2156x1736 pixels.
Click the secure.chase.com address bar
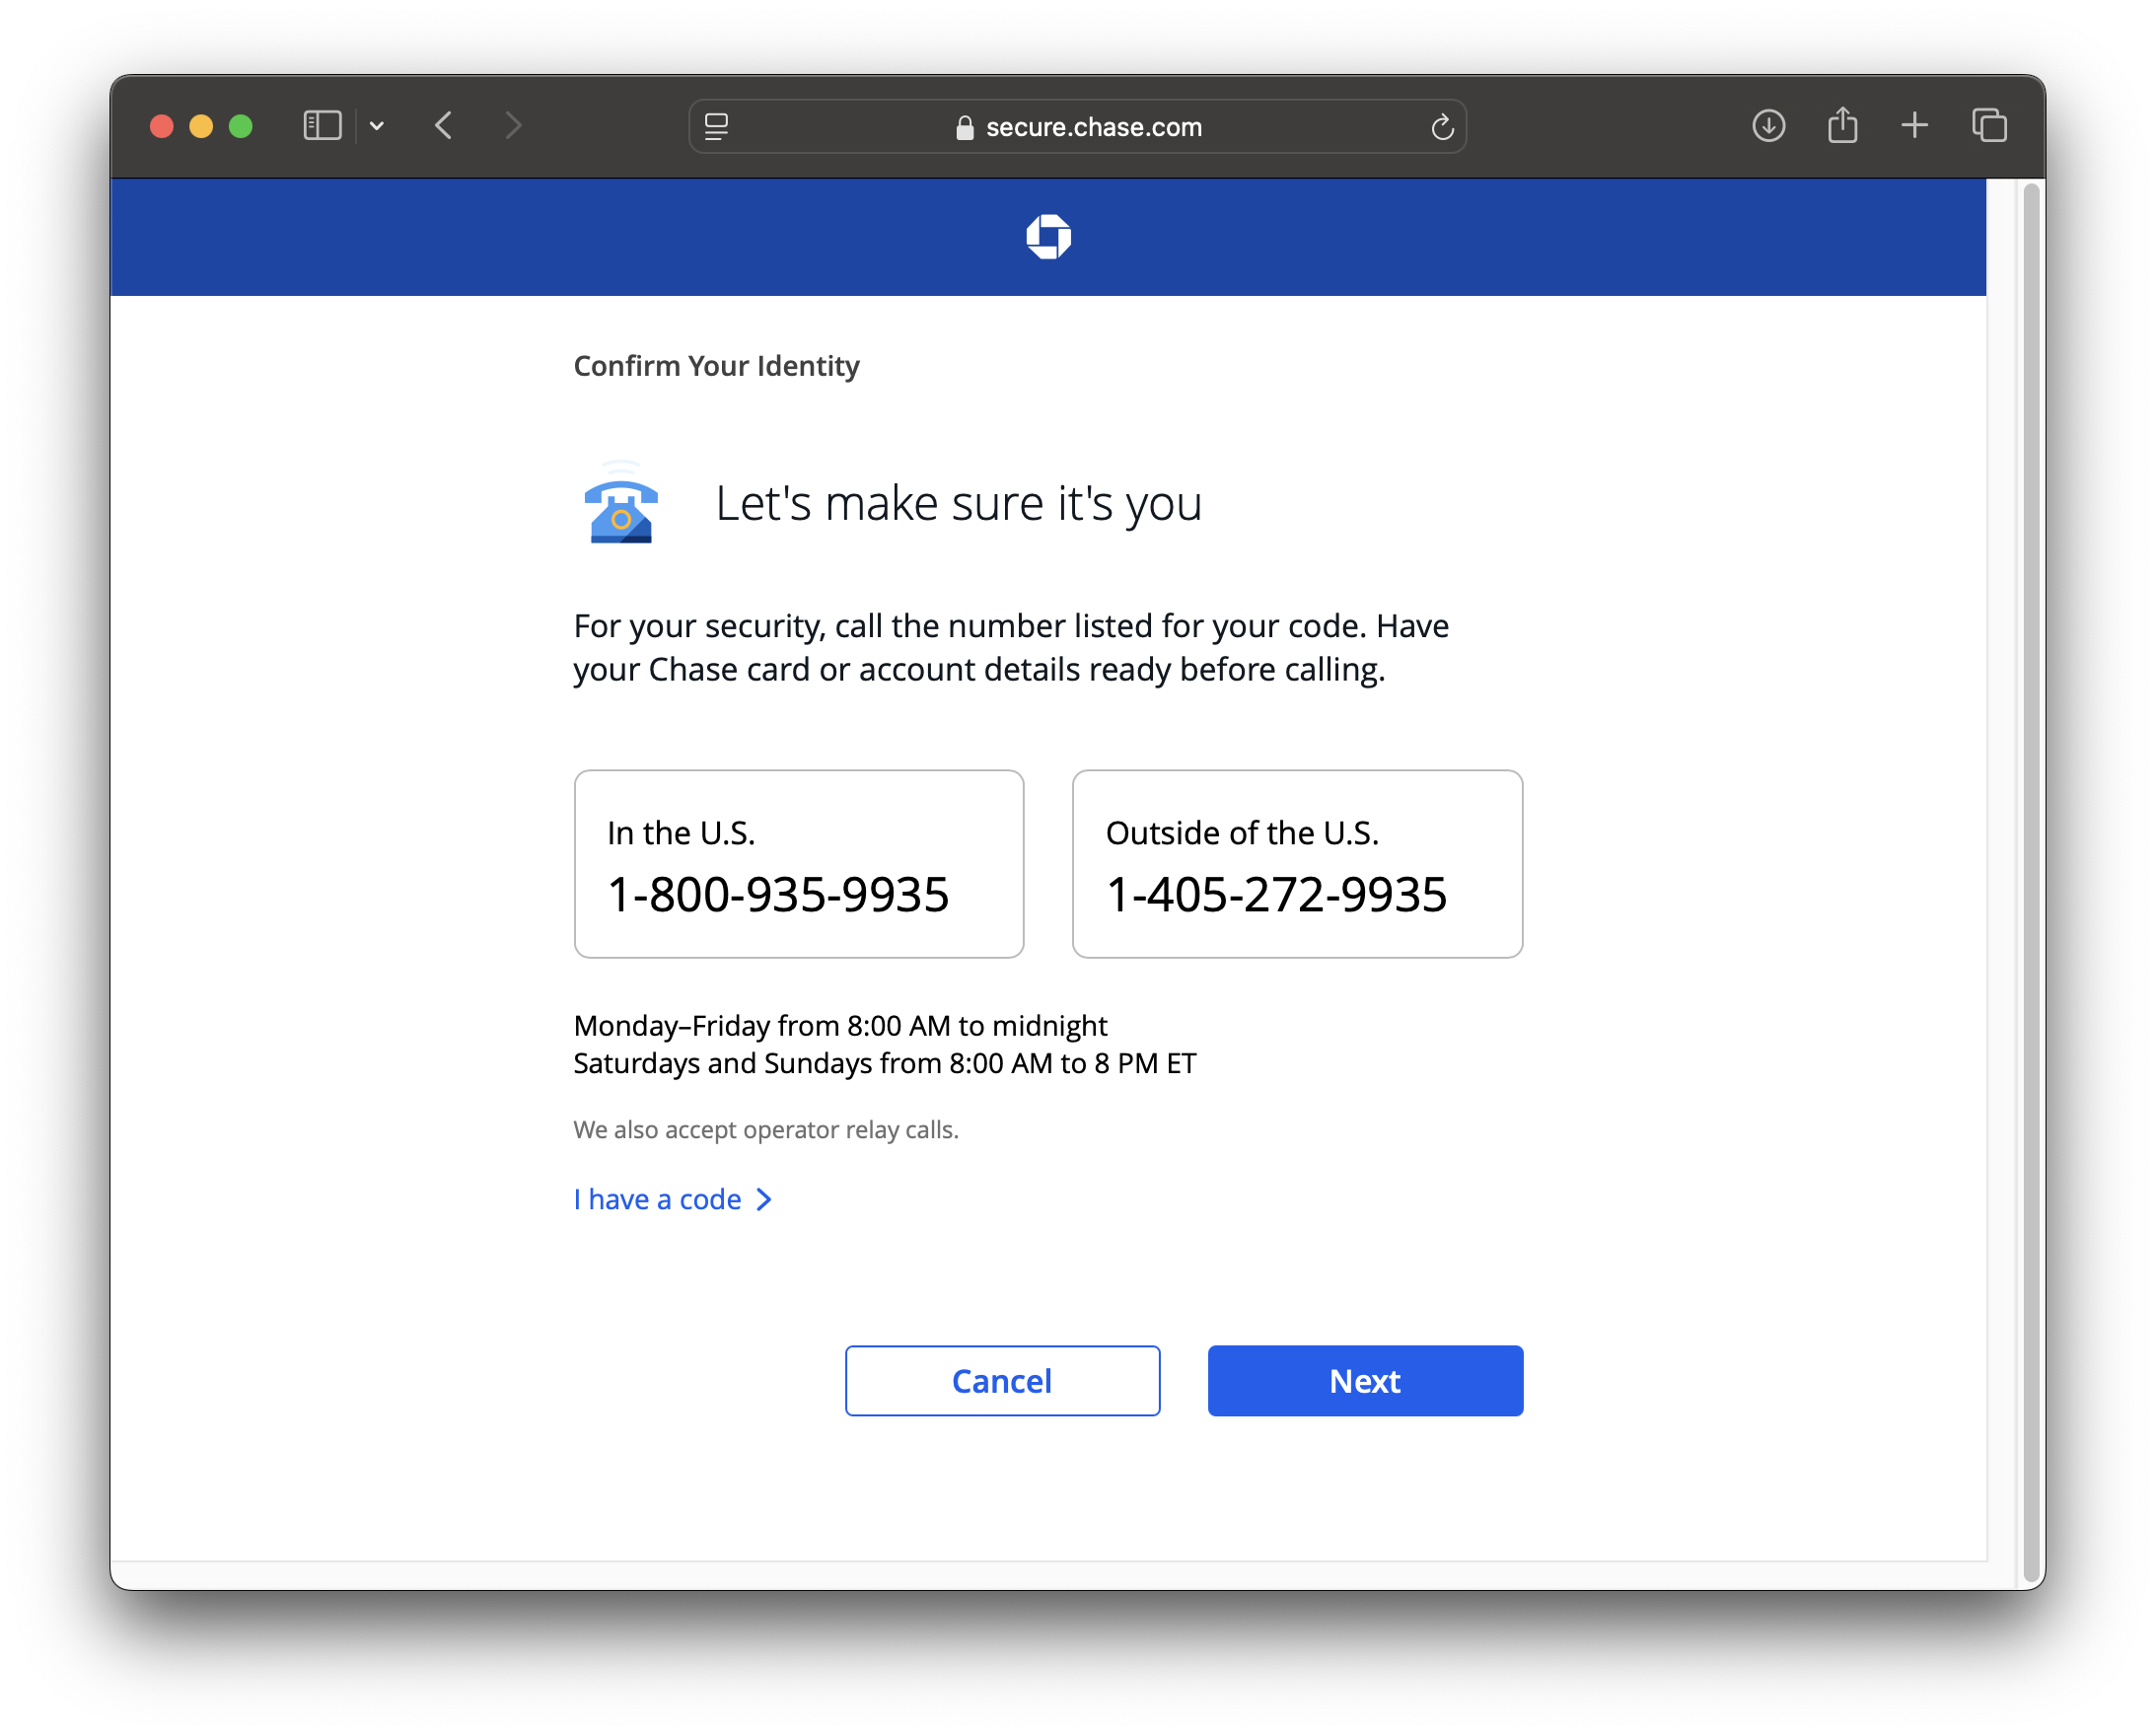click(1077, 127)
